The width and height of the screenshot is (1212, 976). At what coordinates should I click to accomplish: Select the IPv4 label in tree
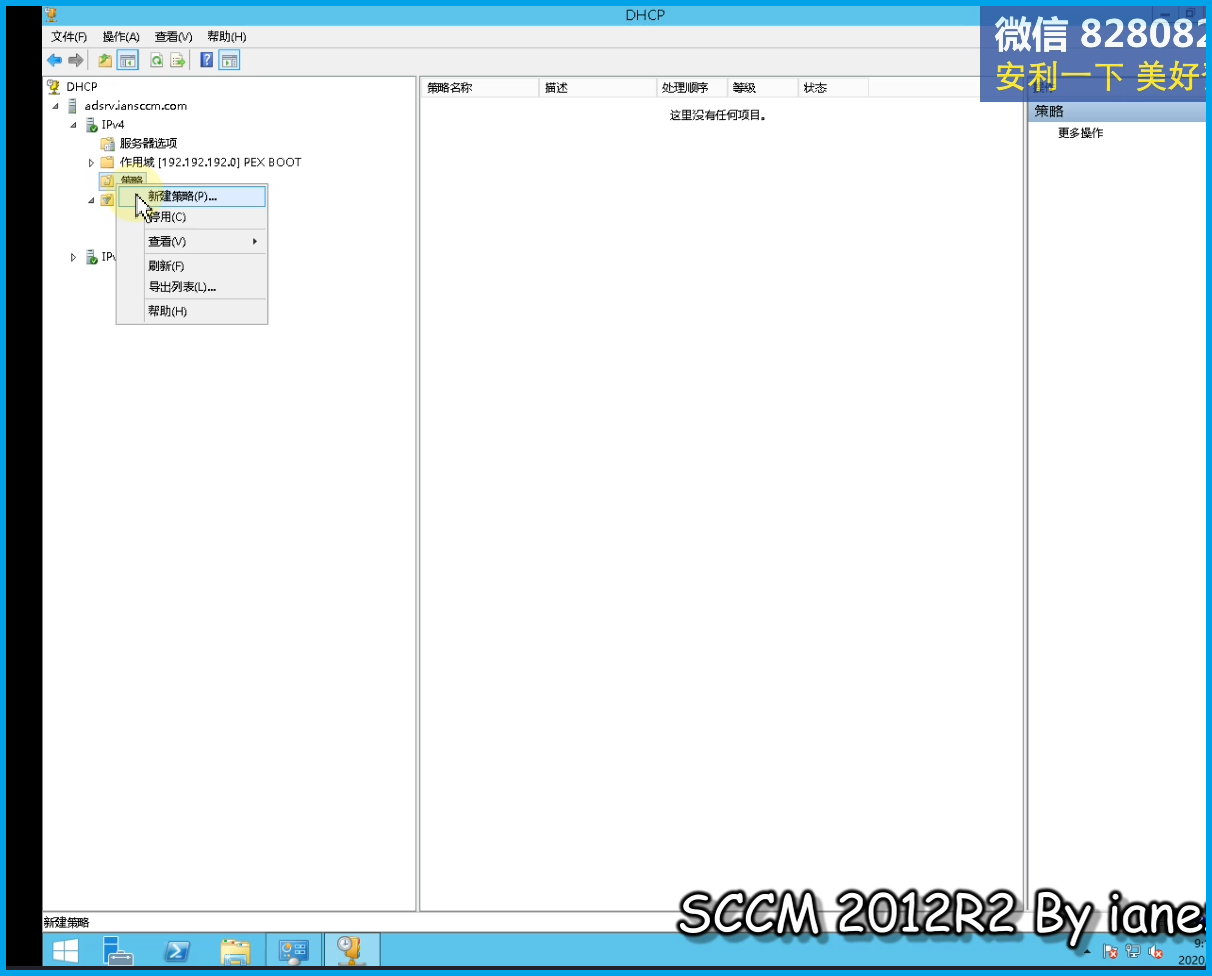[x=113, y=125]
